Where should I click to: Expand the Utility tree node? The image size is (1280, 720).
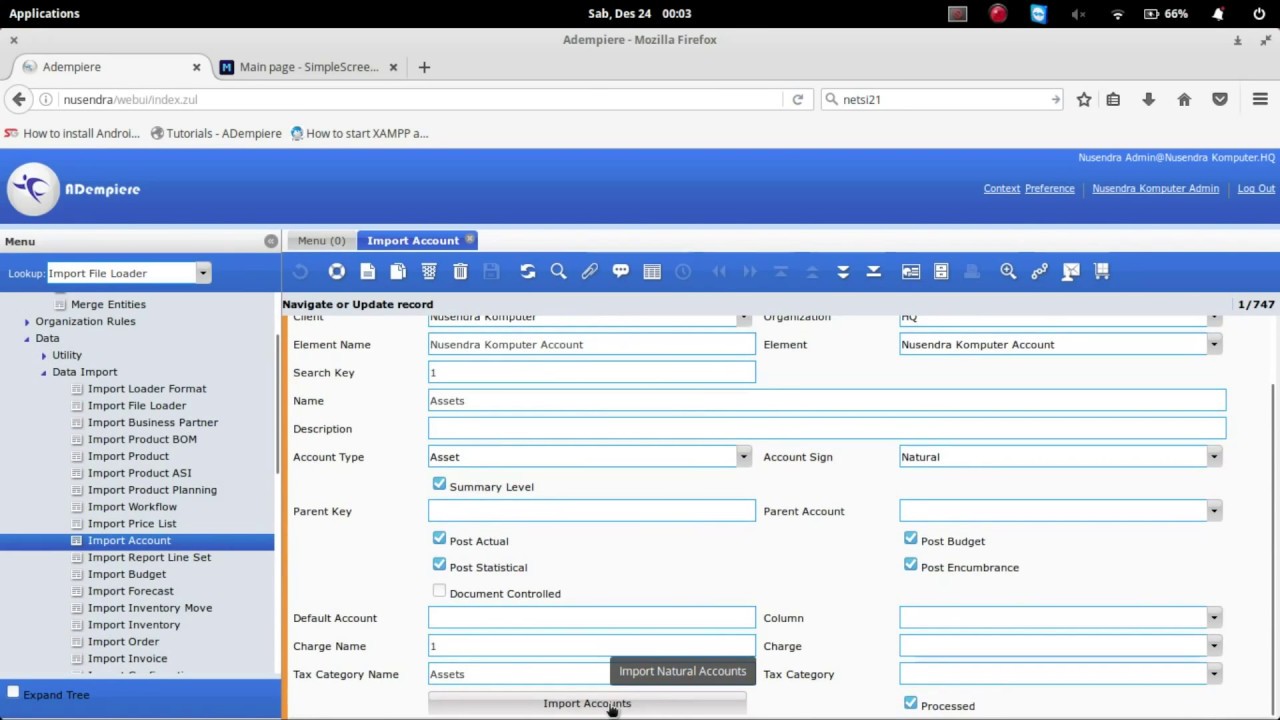tap(44, 355)
